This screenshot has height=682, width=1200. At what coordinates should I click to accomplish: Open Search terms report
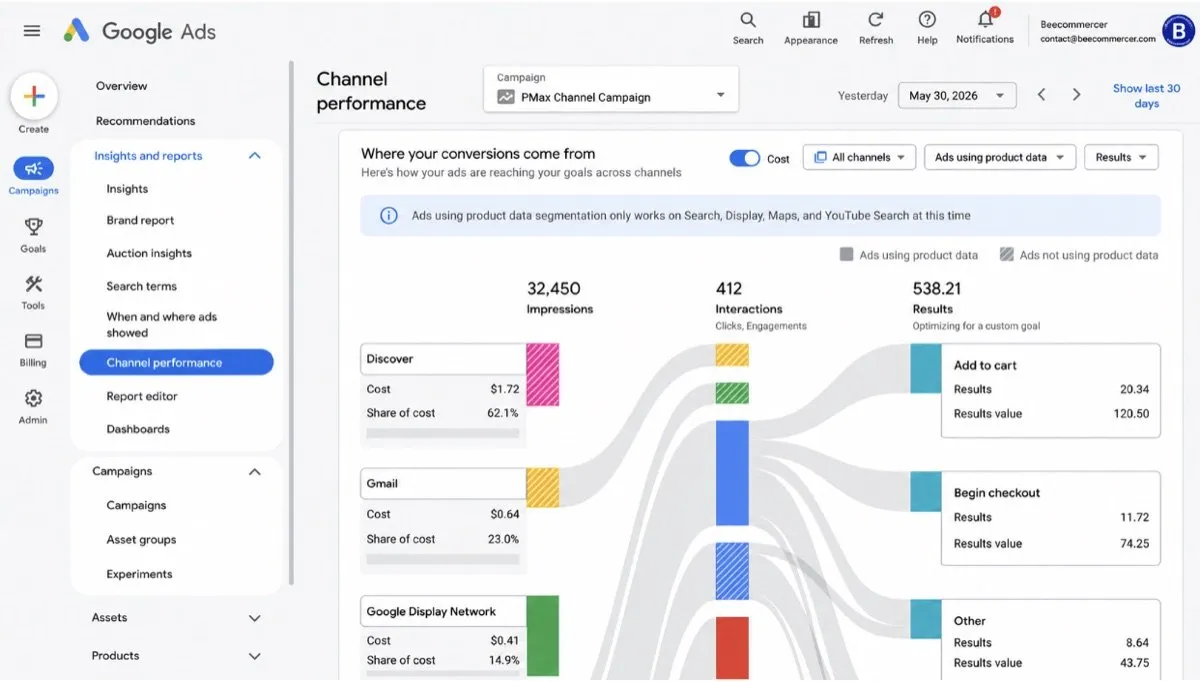pos(141,287)
